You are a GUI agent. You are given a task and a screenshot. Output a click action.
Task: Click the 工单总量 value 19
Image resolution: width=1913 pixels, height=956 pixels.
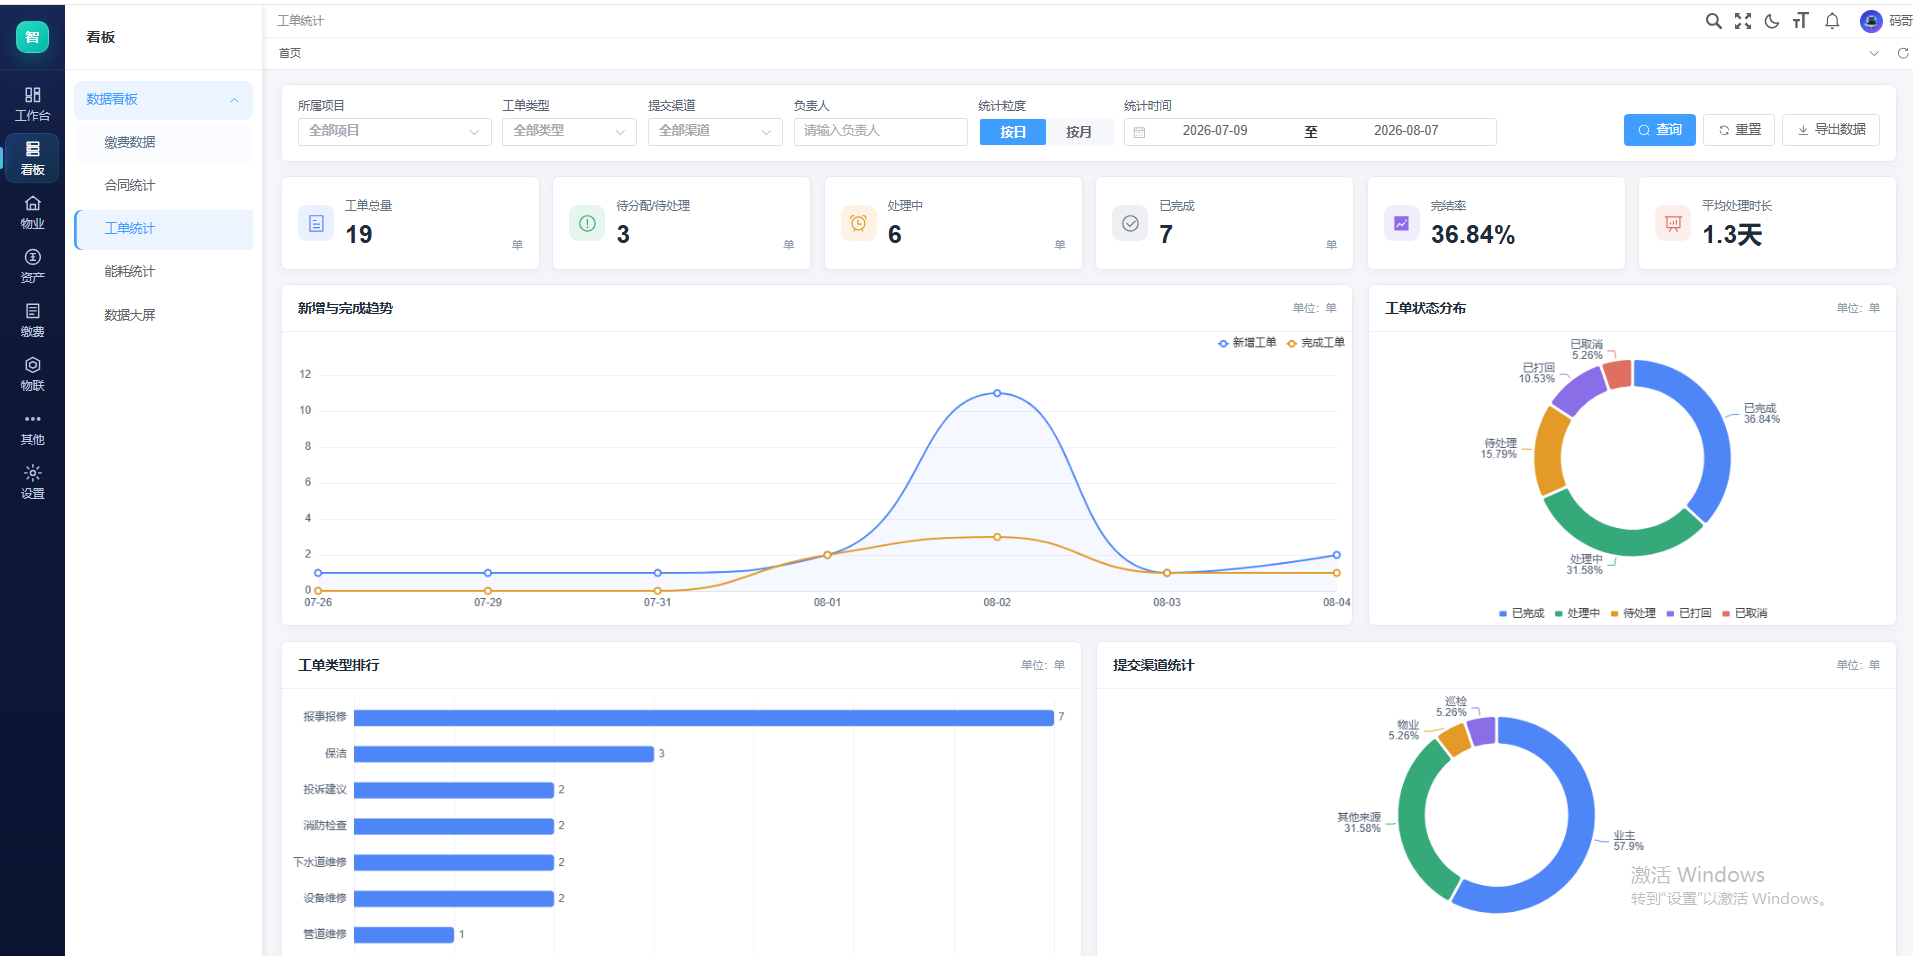click(x=359, y=235)
